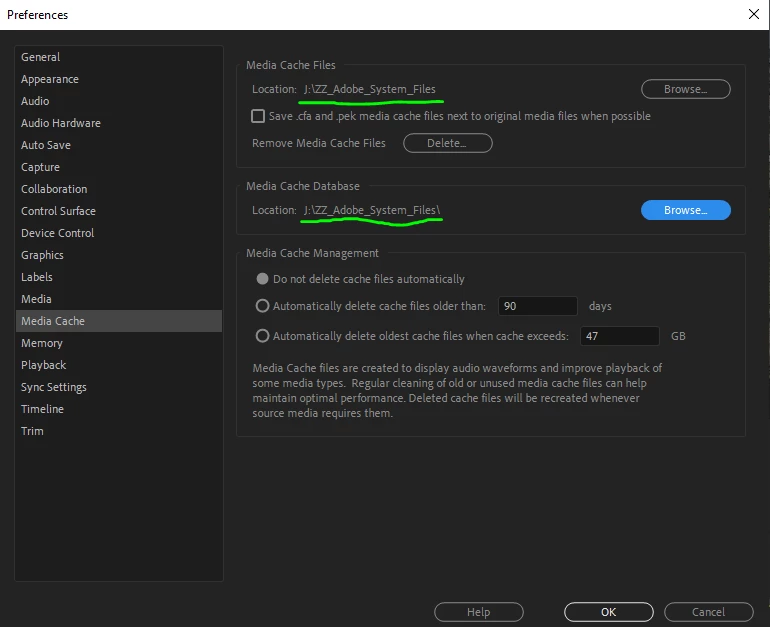Delete media cache files
The image size is (770, 627).
coord(447,143)
